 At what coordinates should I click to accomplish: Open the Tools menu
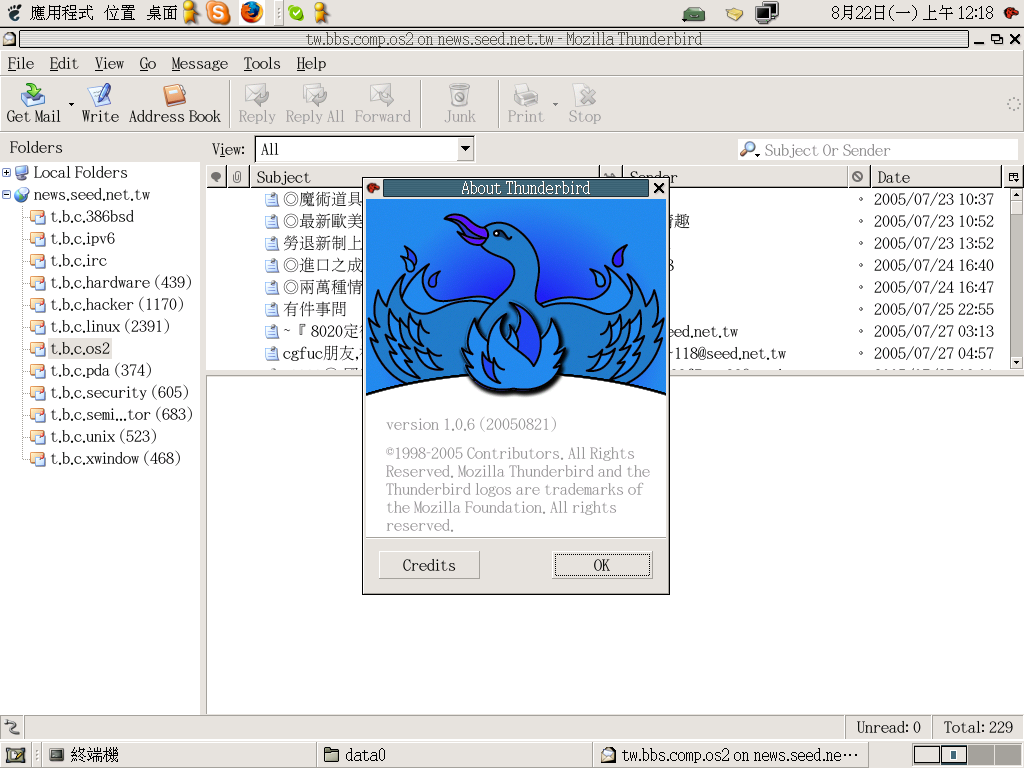(x=262, y=63)
